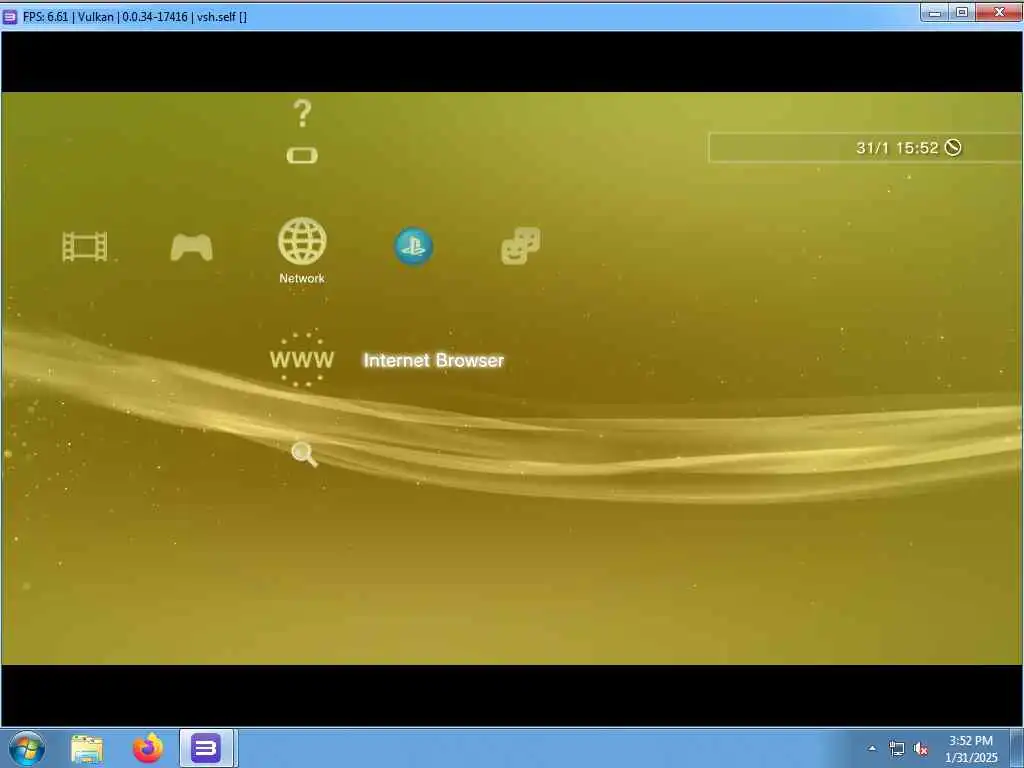The width and height of the screenshot is (1024, 768).
Task: Select the Friends faces icon
Action: 520,246
